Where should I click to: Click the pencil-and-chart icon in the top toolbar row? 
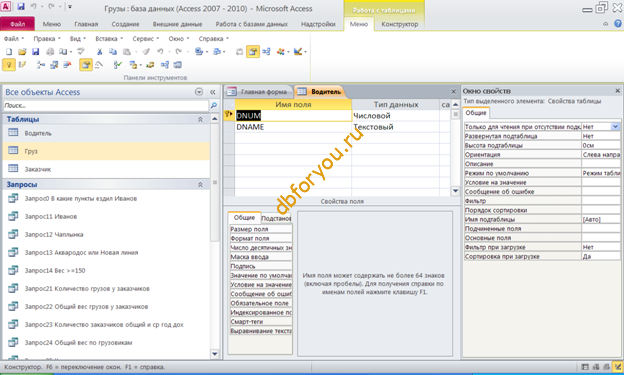click(x=298, y=52)
